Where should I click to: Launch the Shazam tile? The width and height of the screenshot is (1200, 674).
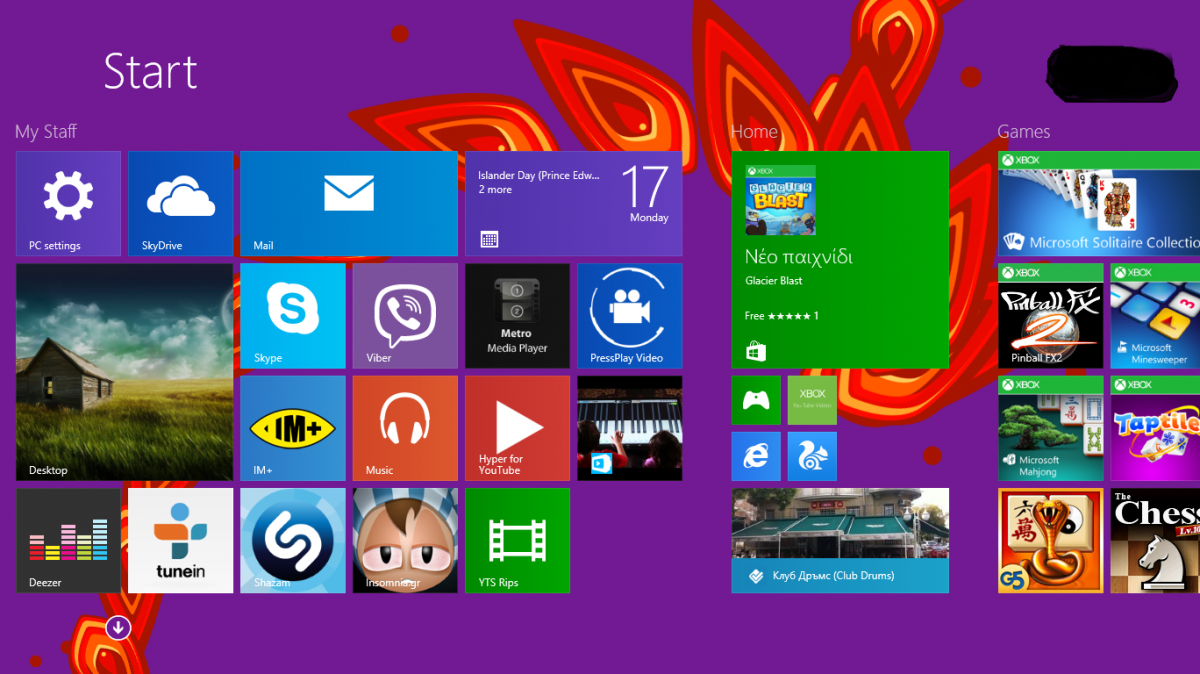pyautogui.click(x=293, y=541)
